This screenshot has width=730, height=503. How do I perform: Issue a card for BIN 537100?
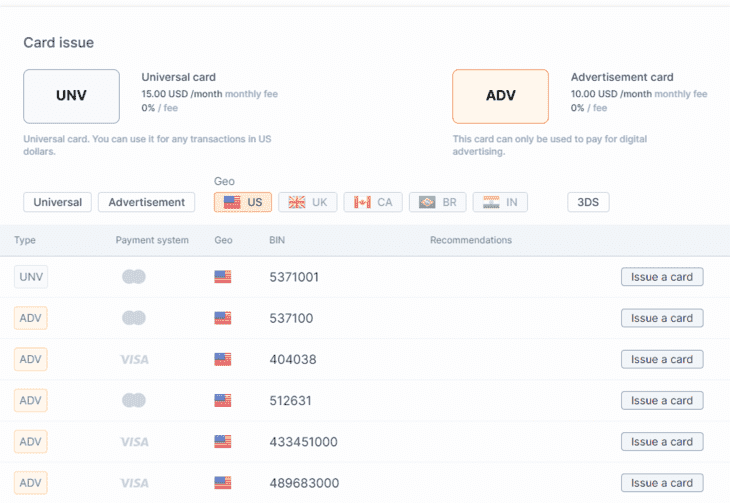coord(662,318)
